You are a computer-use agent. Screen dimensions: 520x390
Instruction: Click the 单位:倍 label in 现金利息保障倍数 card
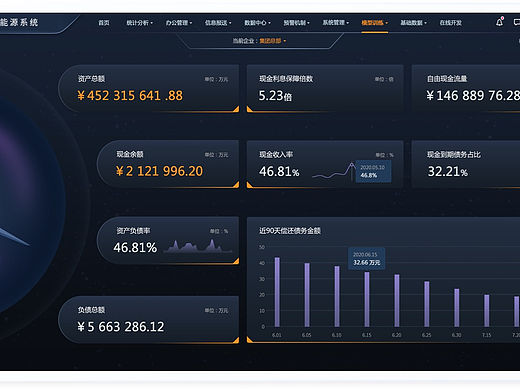pos(384,79)
